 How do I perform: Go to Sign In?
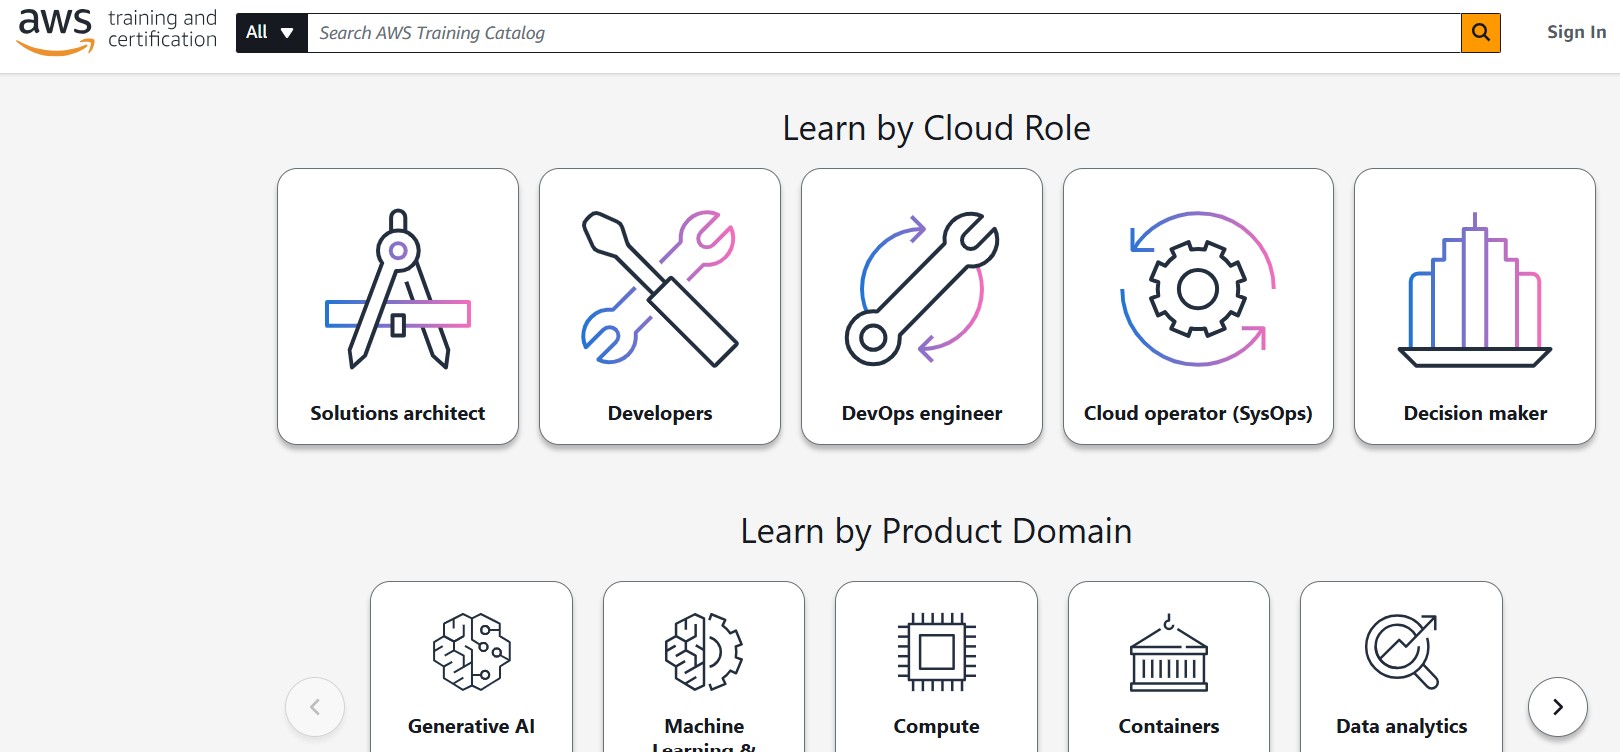[x=1576, y=32]
